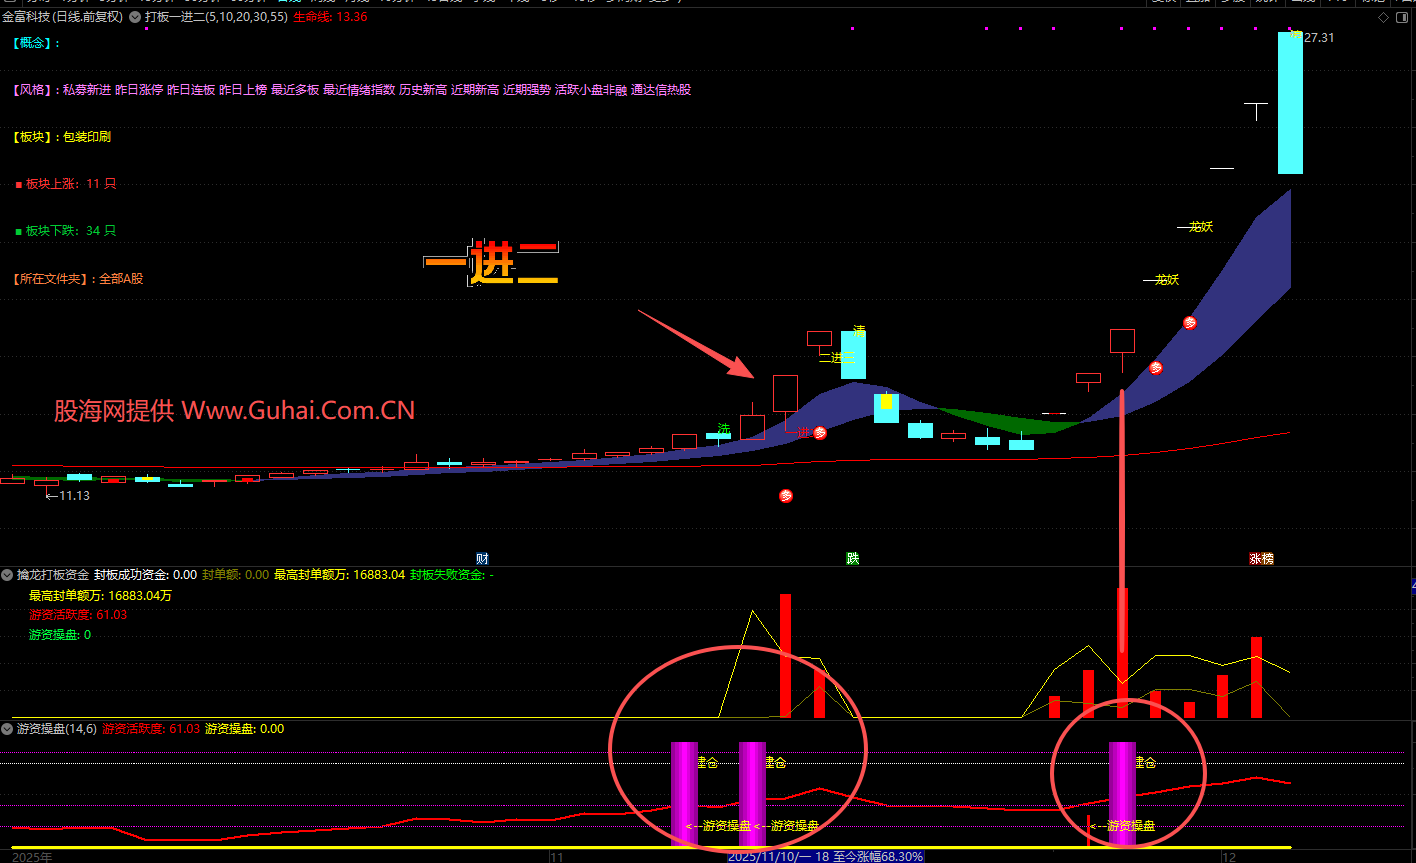1416x863 pixels.
Task: Open the 擒龙打板资金 panel dropdown arrow
Action: click(8, 575)
